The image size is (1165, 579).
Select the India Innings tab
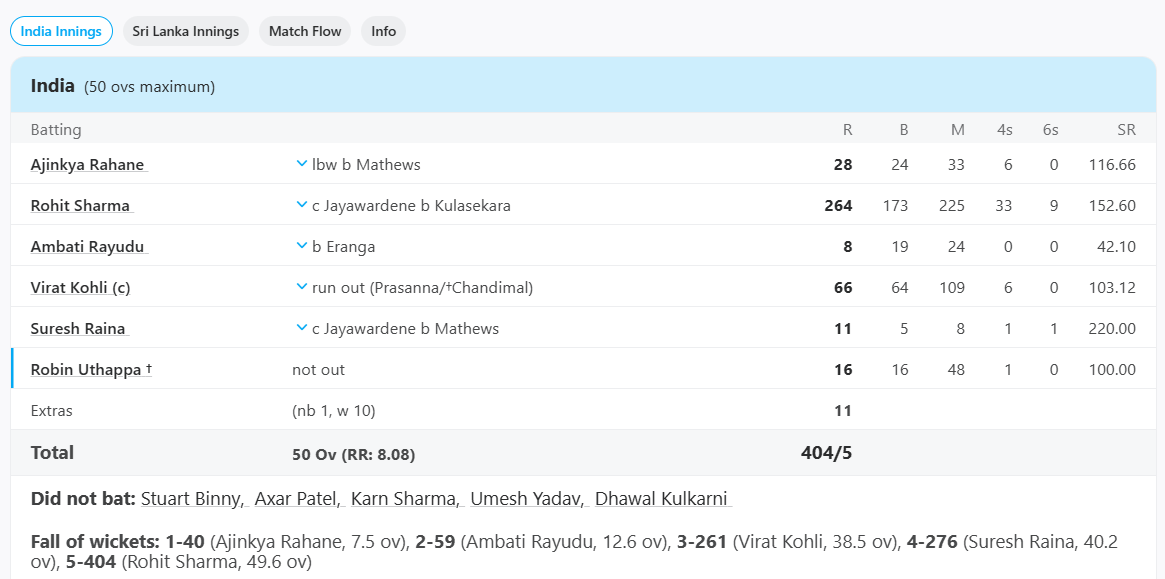[x=61, y=31]
